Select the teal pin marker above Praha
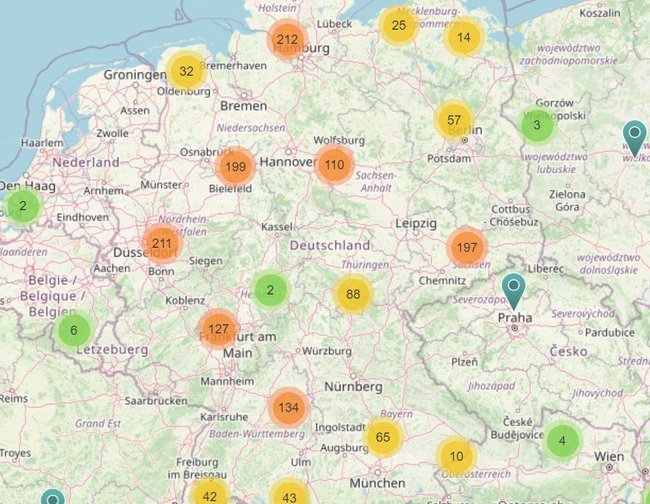The width and height of the screenshot is (650, 504). (x=514, y=291)
